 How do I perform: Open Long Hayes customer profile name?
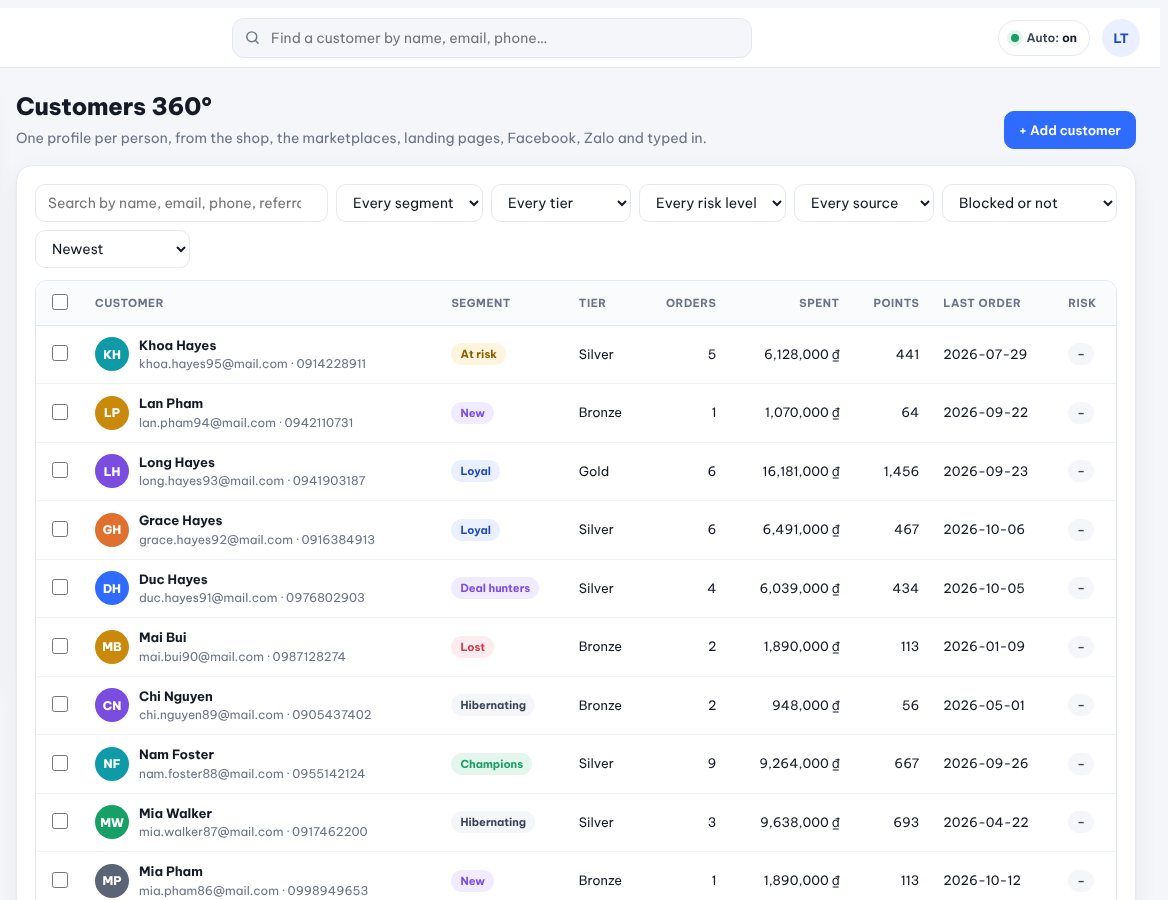177,463
